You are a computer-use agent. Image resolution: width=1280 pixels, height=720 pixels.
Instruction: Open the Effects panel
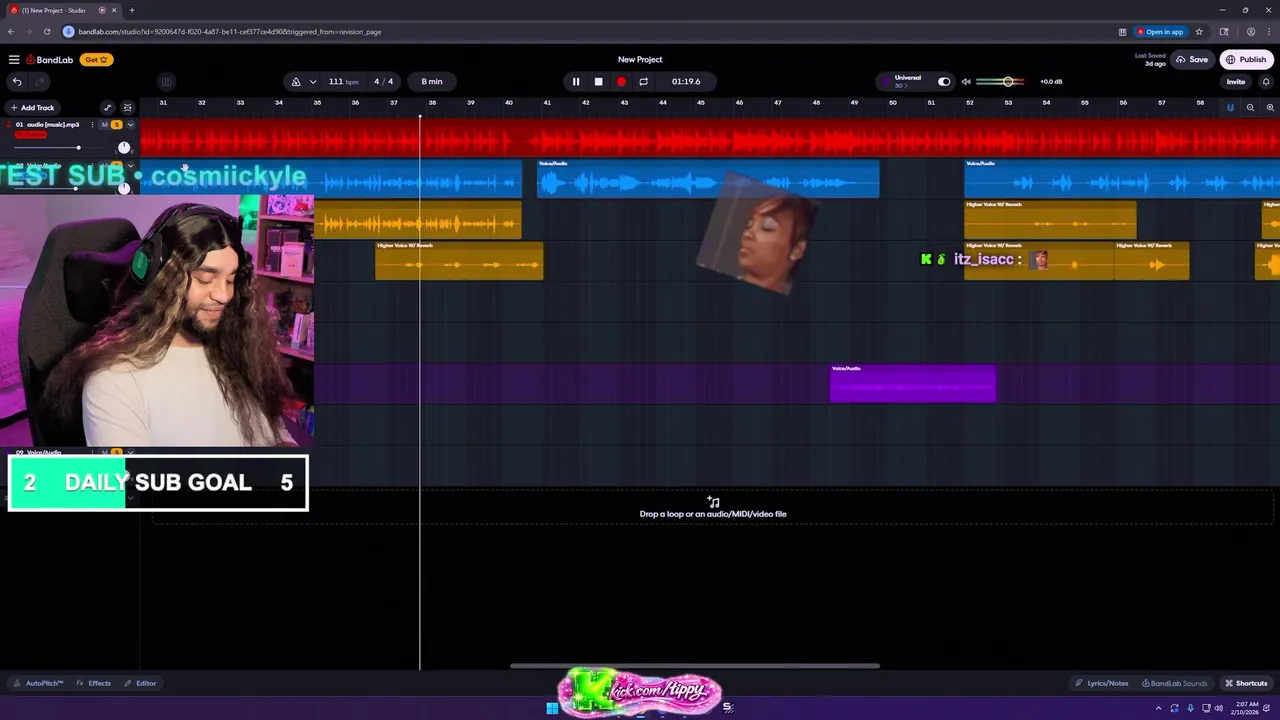tap(94, 684)
